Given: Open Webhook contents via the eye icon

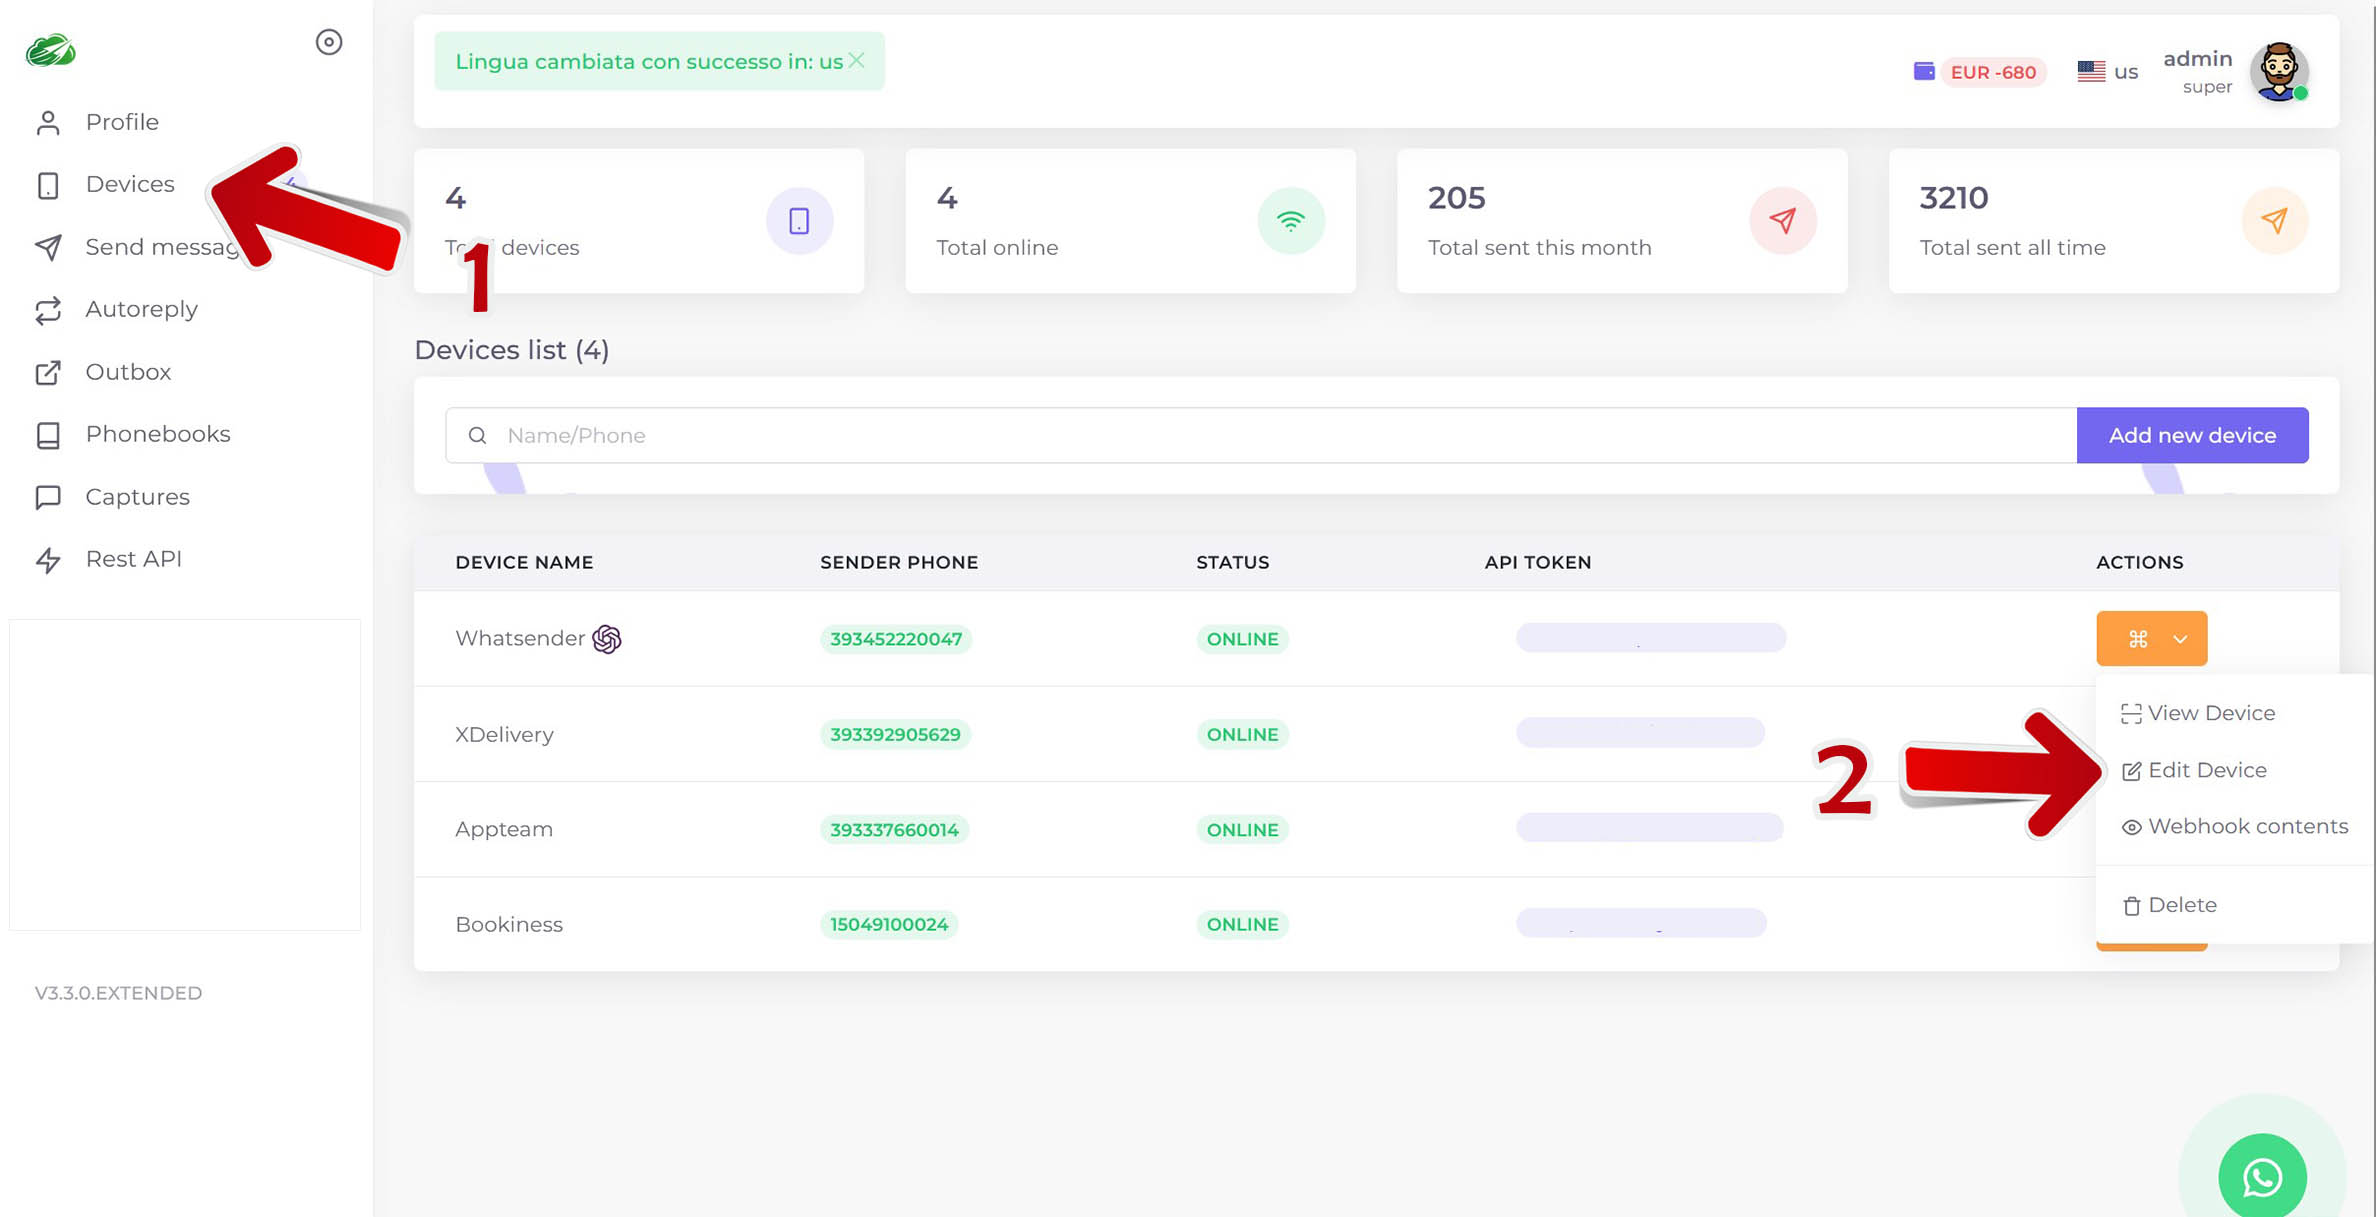Looking at the screenshot, I should pyautogui.click(x=2132, y=827).
